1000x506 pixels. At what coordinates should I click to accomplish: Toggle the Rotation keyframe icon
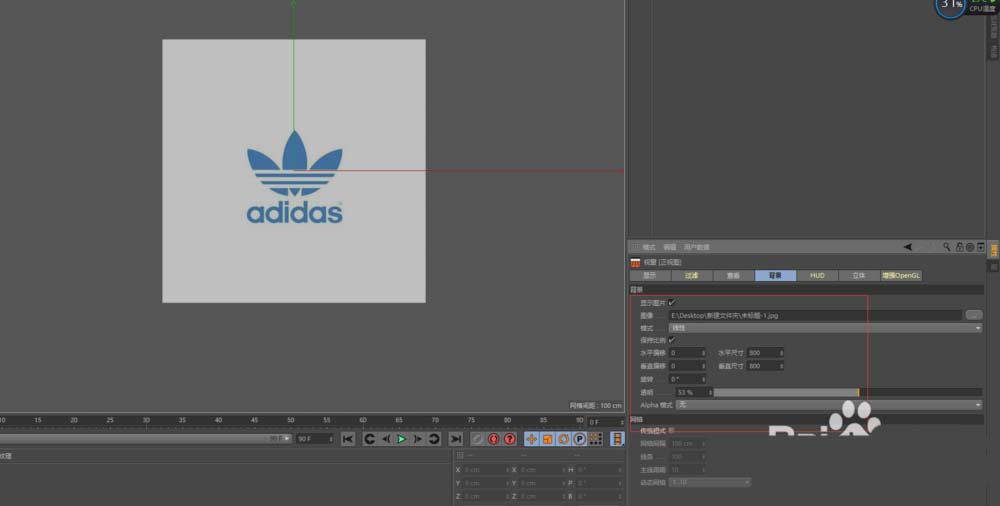(563, 439)
